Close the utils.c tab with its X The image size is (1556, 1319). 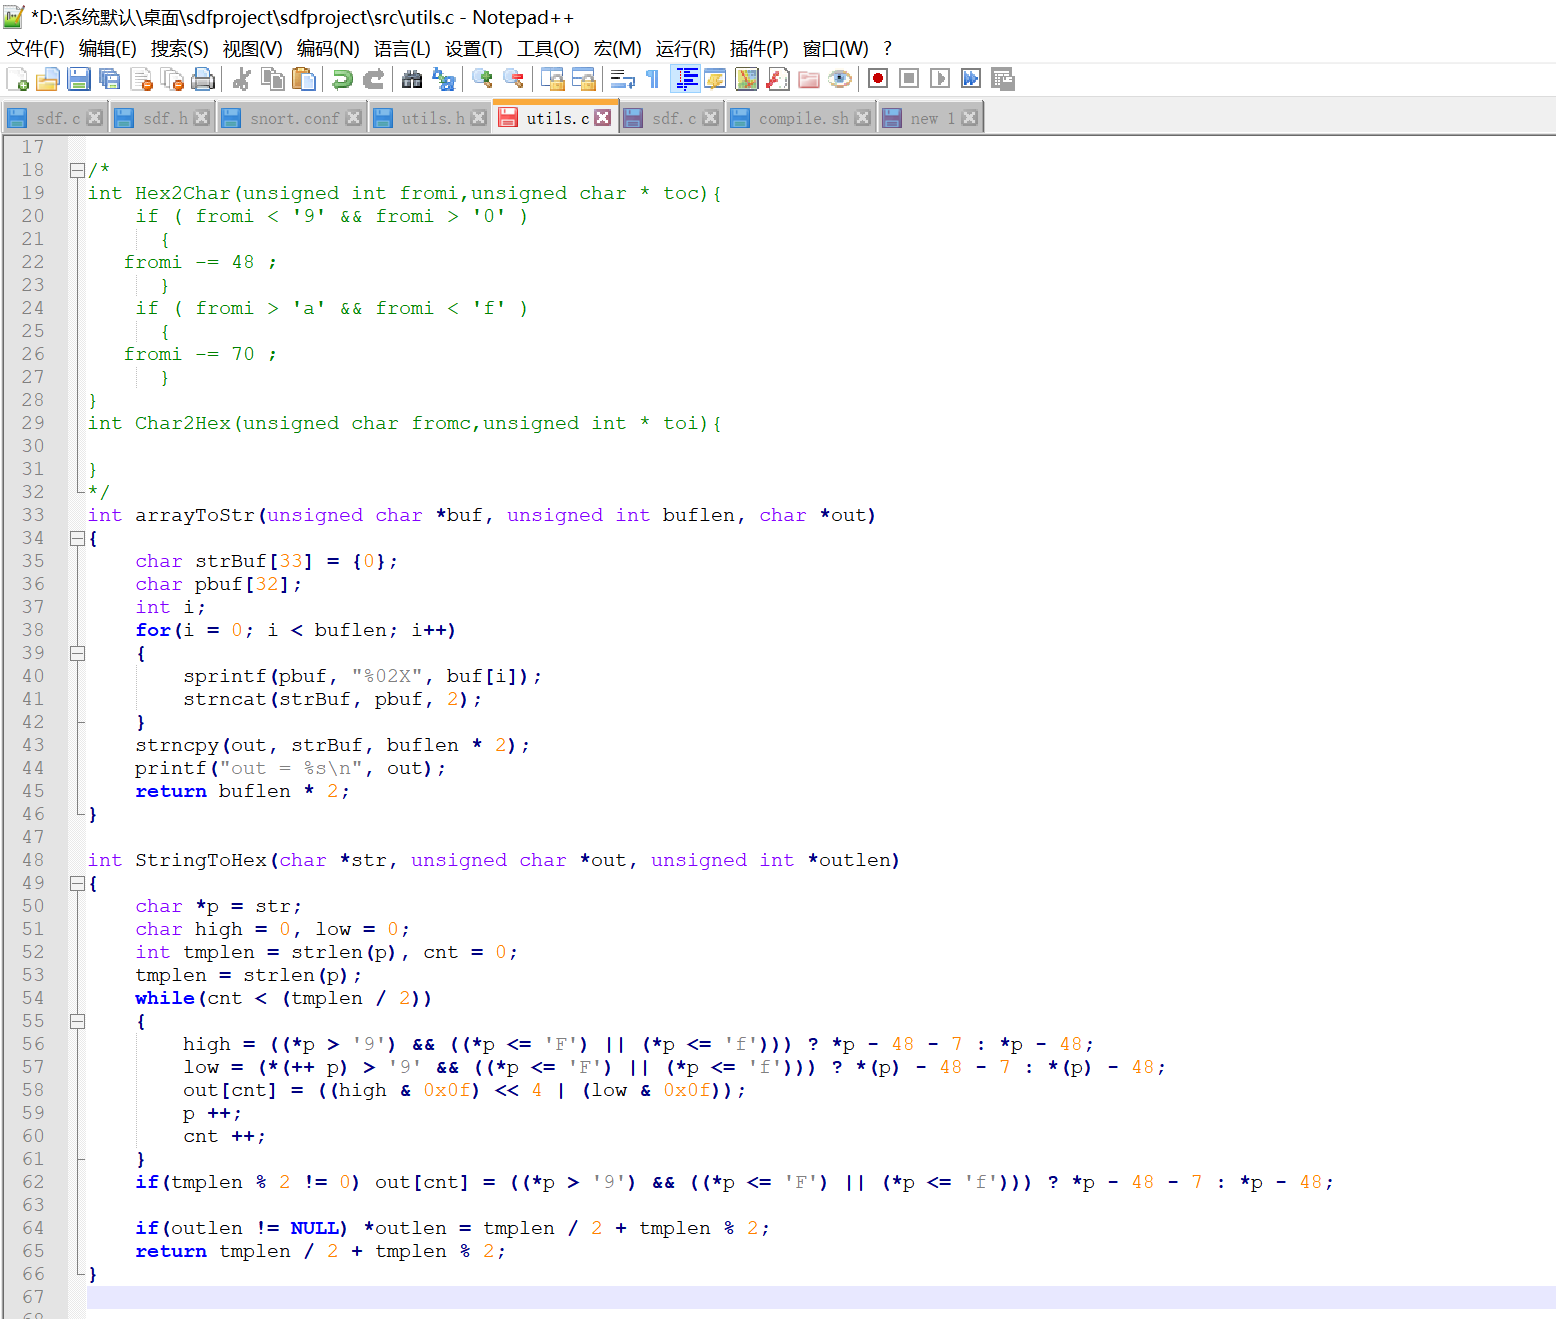(x=602, y=118)
